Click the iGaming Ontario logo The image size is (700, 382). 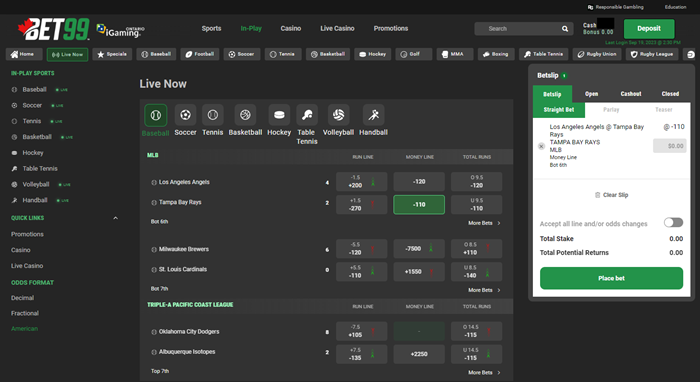(121, 30)
